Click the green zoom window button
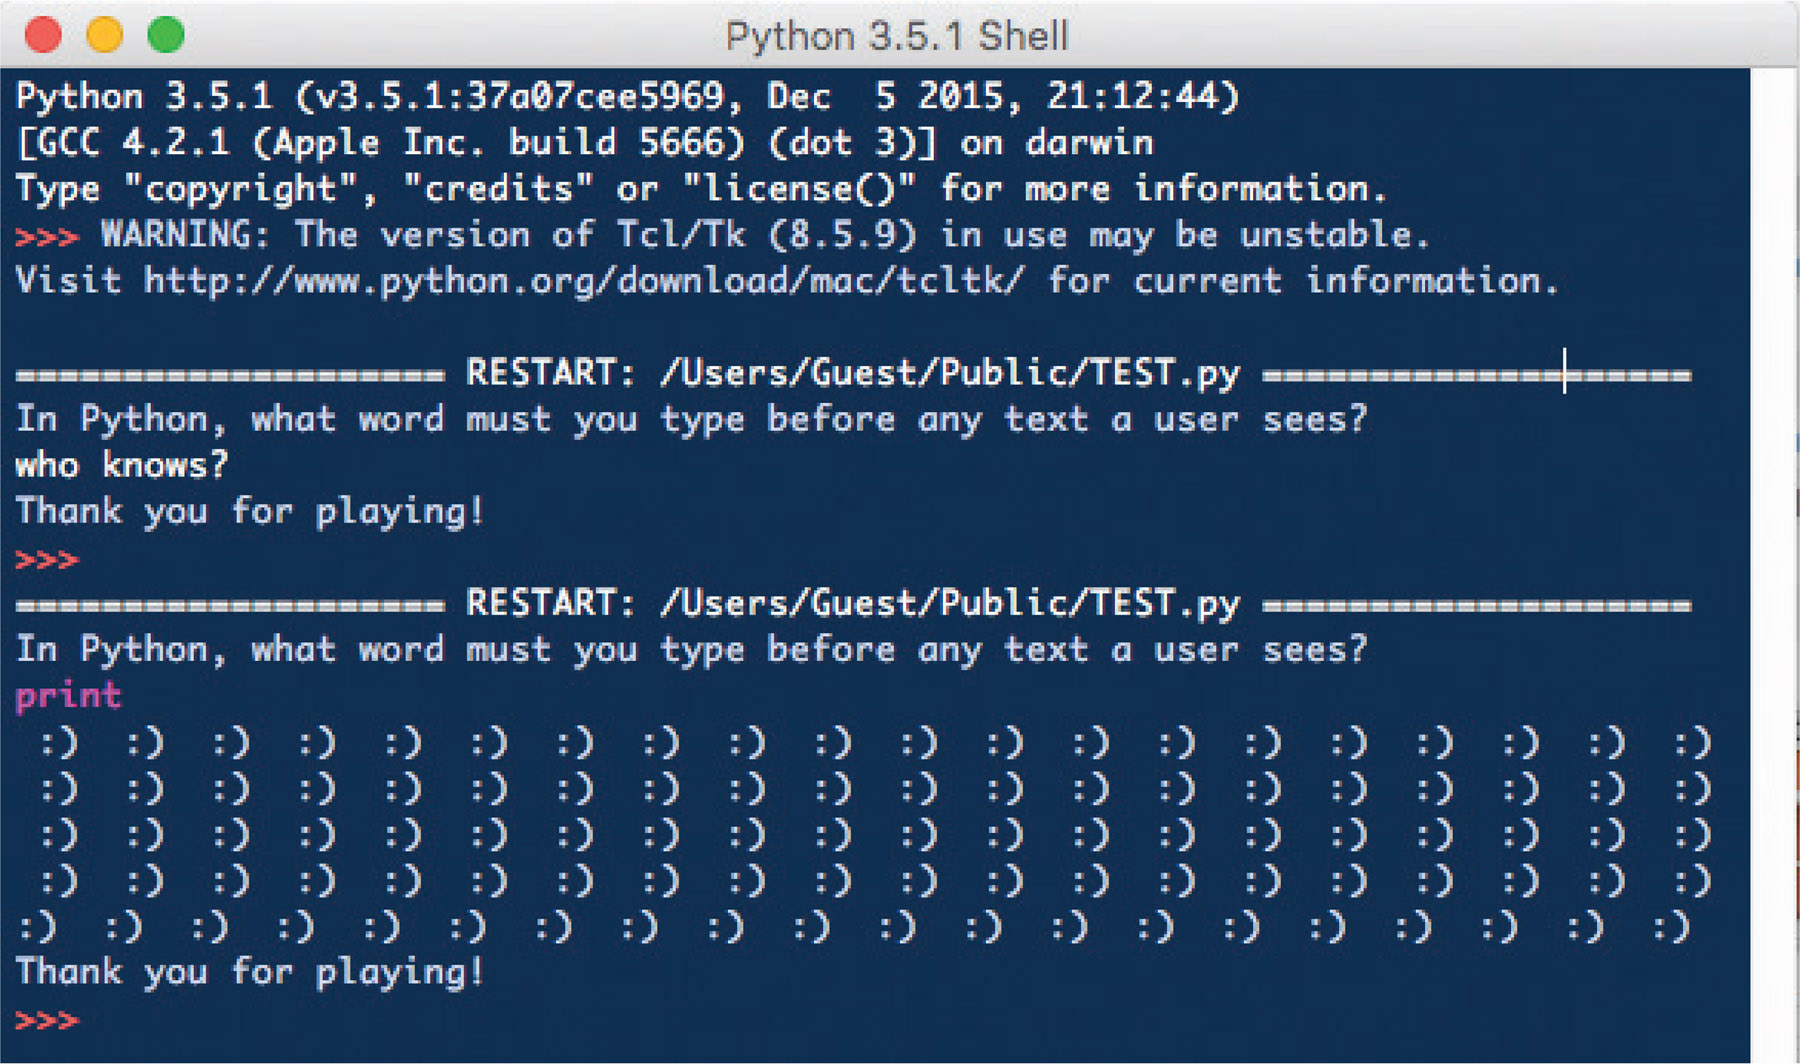The width and height of the screenshot is (1800, 1064). point(166,35)
